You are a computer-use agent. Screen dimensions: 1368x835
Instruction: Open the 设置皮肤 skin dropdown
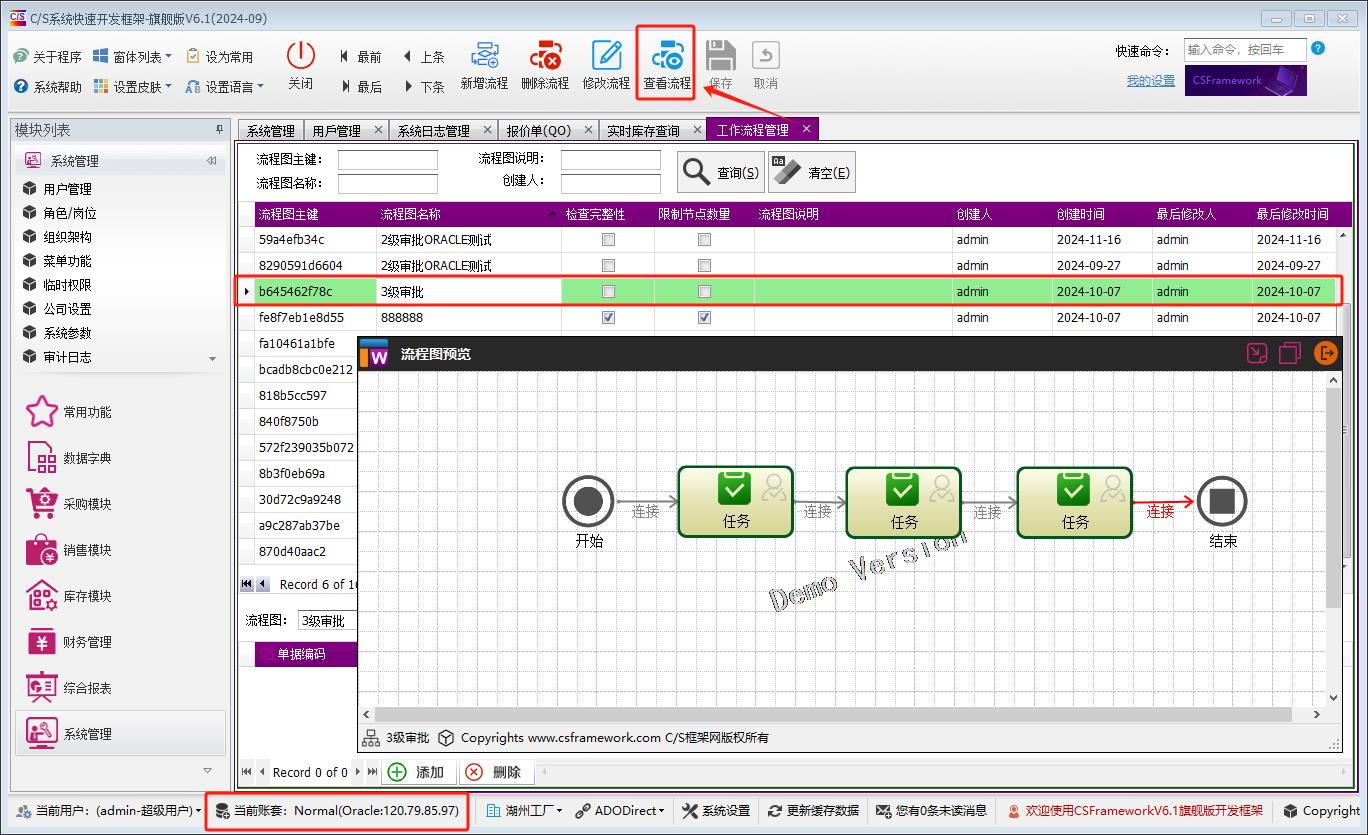pyautogui.click(x=133, y=87)
